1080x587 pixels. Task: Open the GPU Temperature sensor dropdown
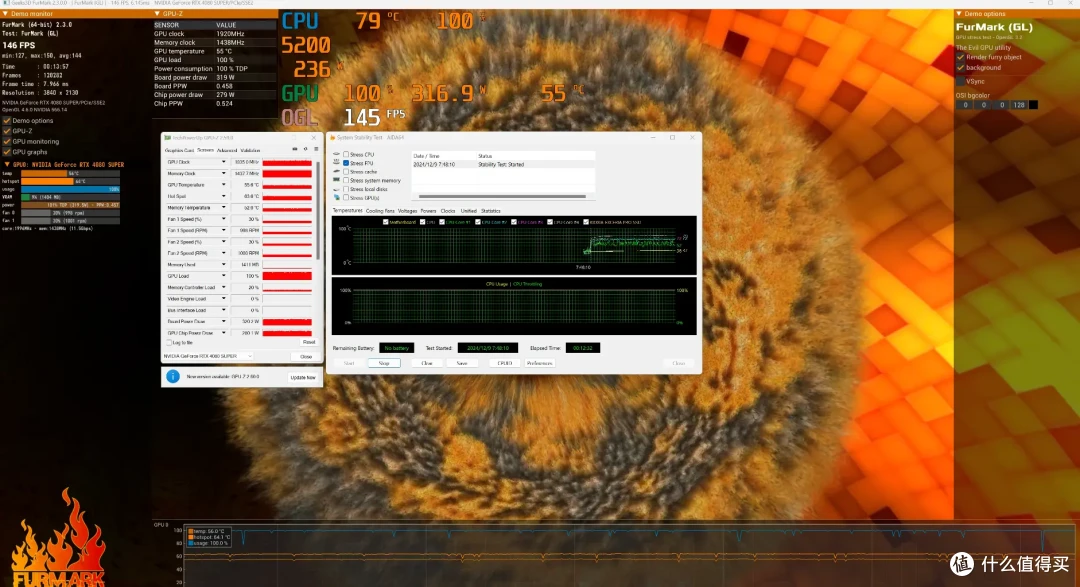223,185
